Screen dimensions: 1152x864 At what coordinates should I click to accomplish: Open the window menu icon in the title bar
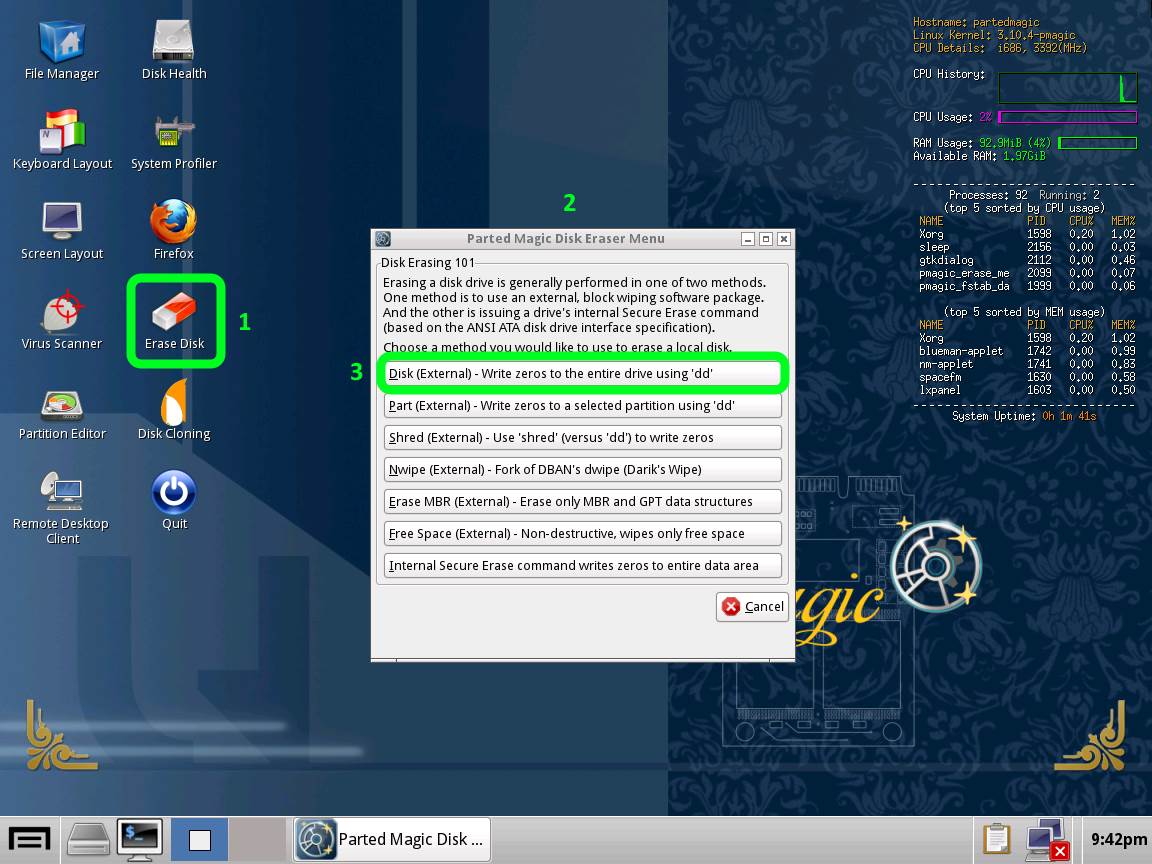(383, 239)
